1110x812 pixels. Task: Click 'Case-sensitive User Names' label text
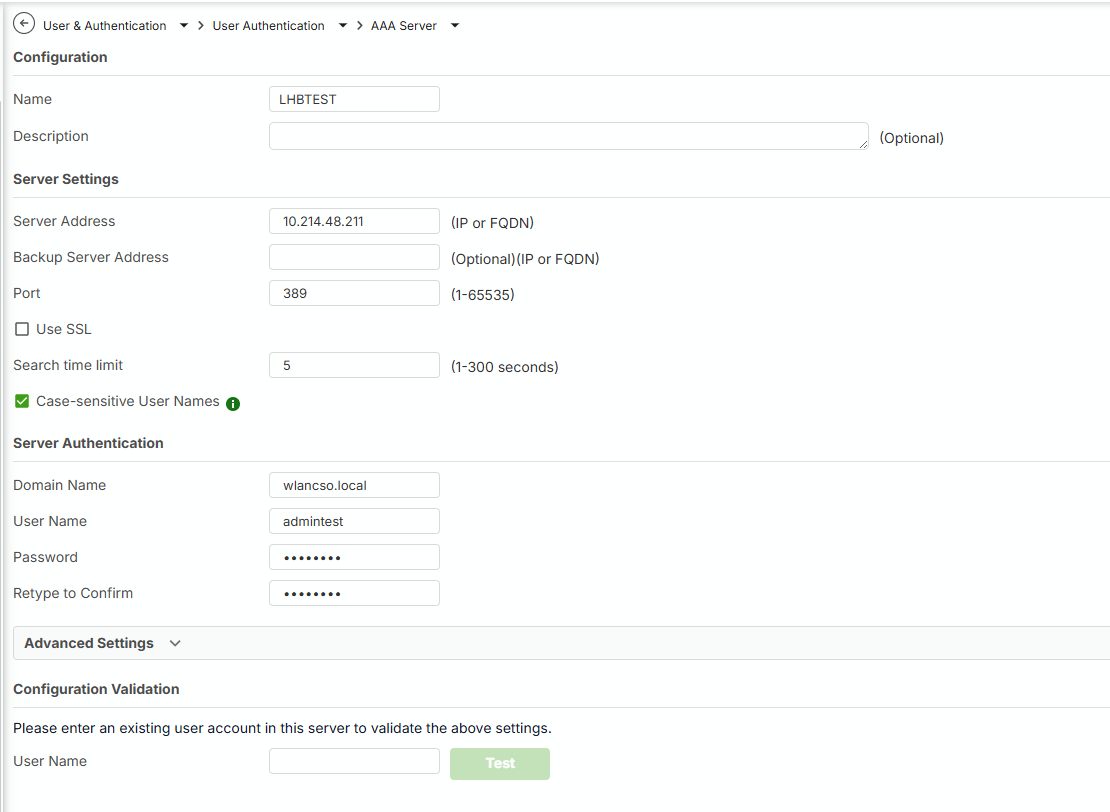(x=127, y=401)
